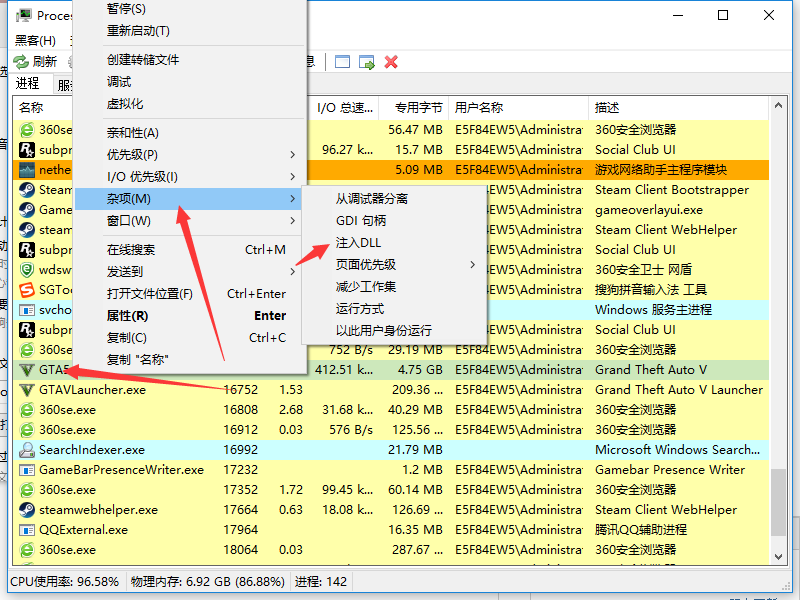Image resolution: width=800 pixels, height=600 pixels.
Task: Click the 物理内存 status bar entry
Action: [x=208, y=582]
